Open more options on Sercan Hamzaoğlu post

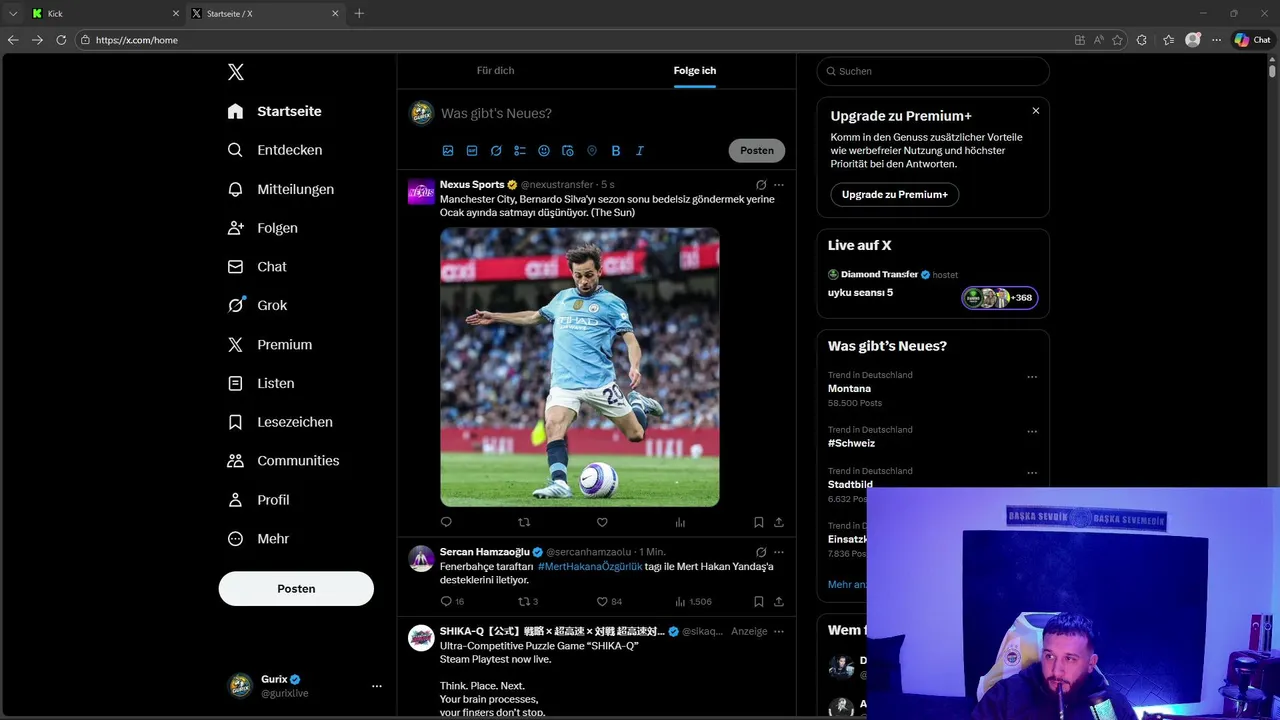click(x=779, y=552)
